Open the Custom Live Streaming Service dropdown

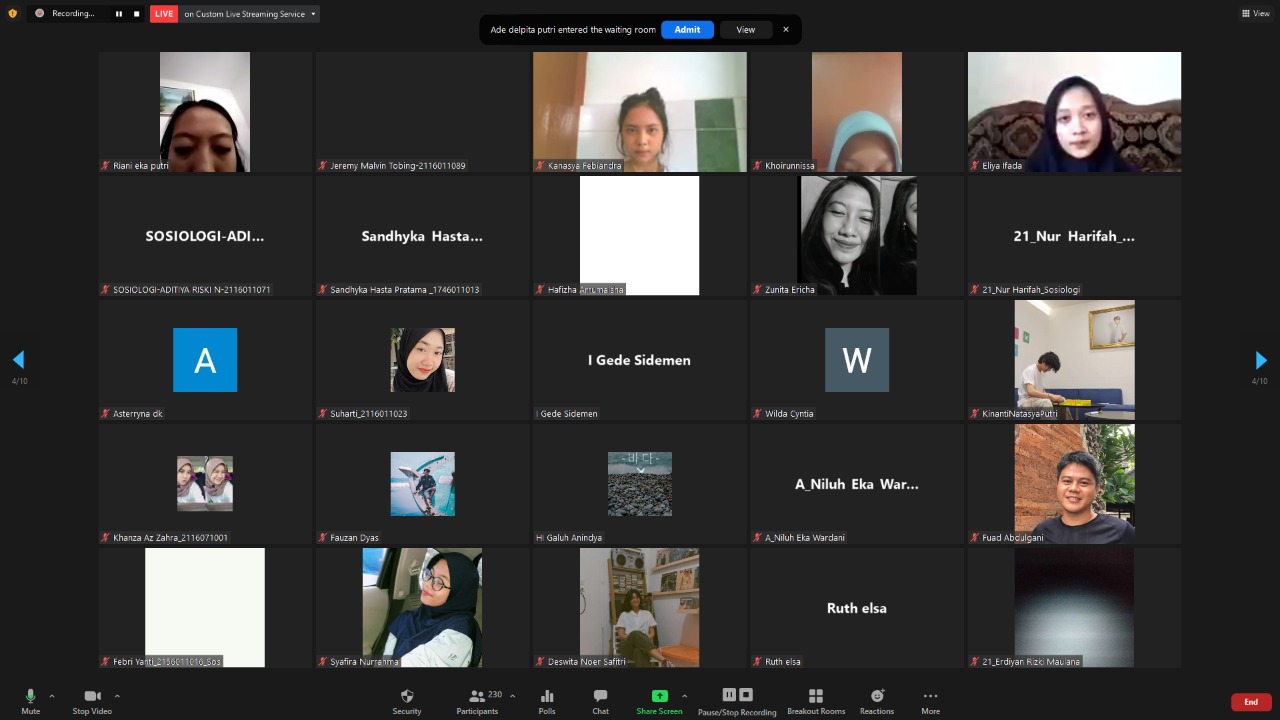[314, 14]
